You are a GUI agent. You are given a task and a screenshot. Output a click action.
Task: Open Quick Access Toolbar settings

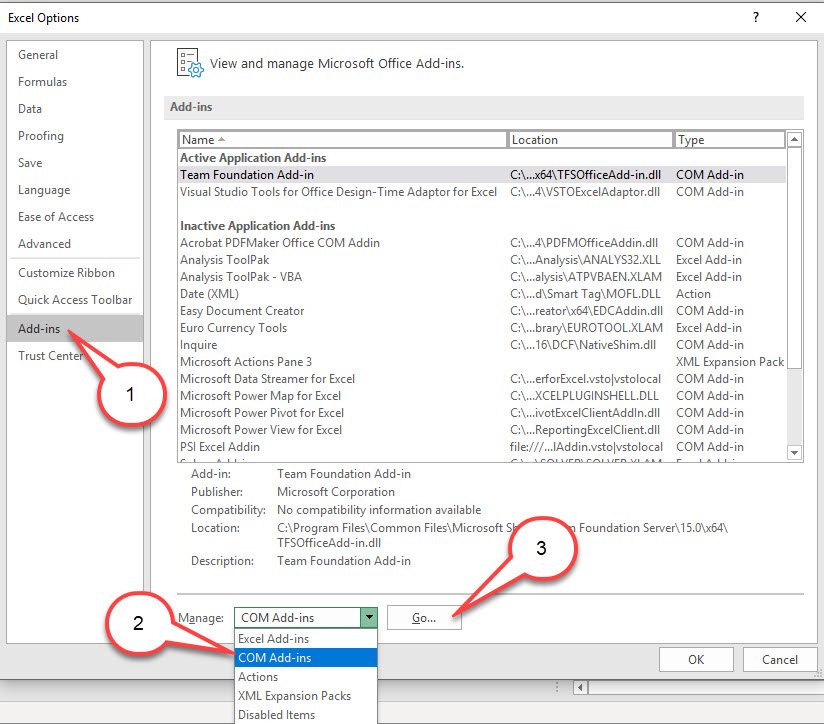[75, 300]
